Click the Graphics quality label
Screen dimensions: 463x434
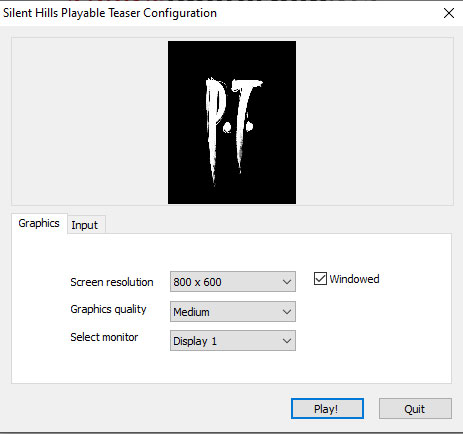(108, 309)
